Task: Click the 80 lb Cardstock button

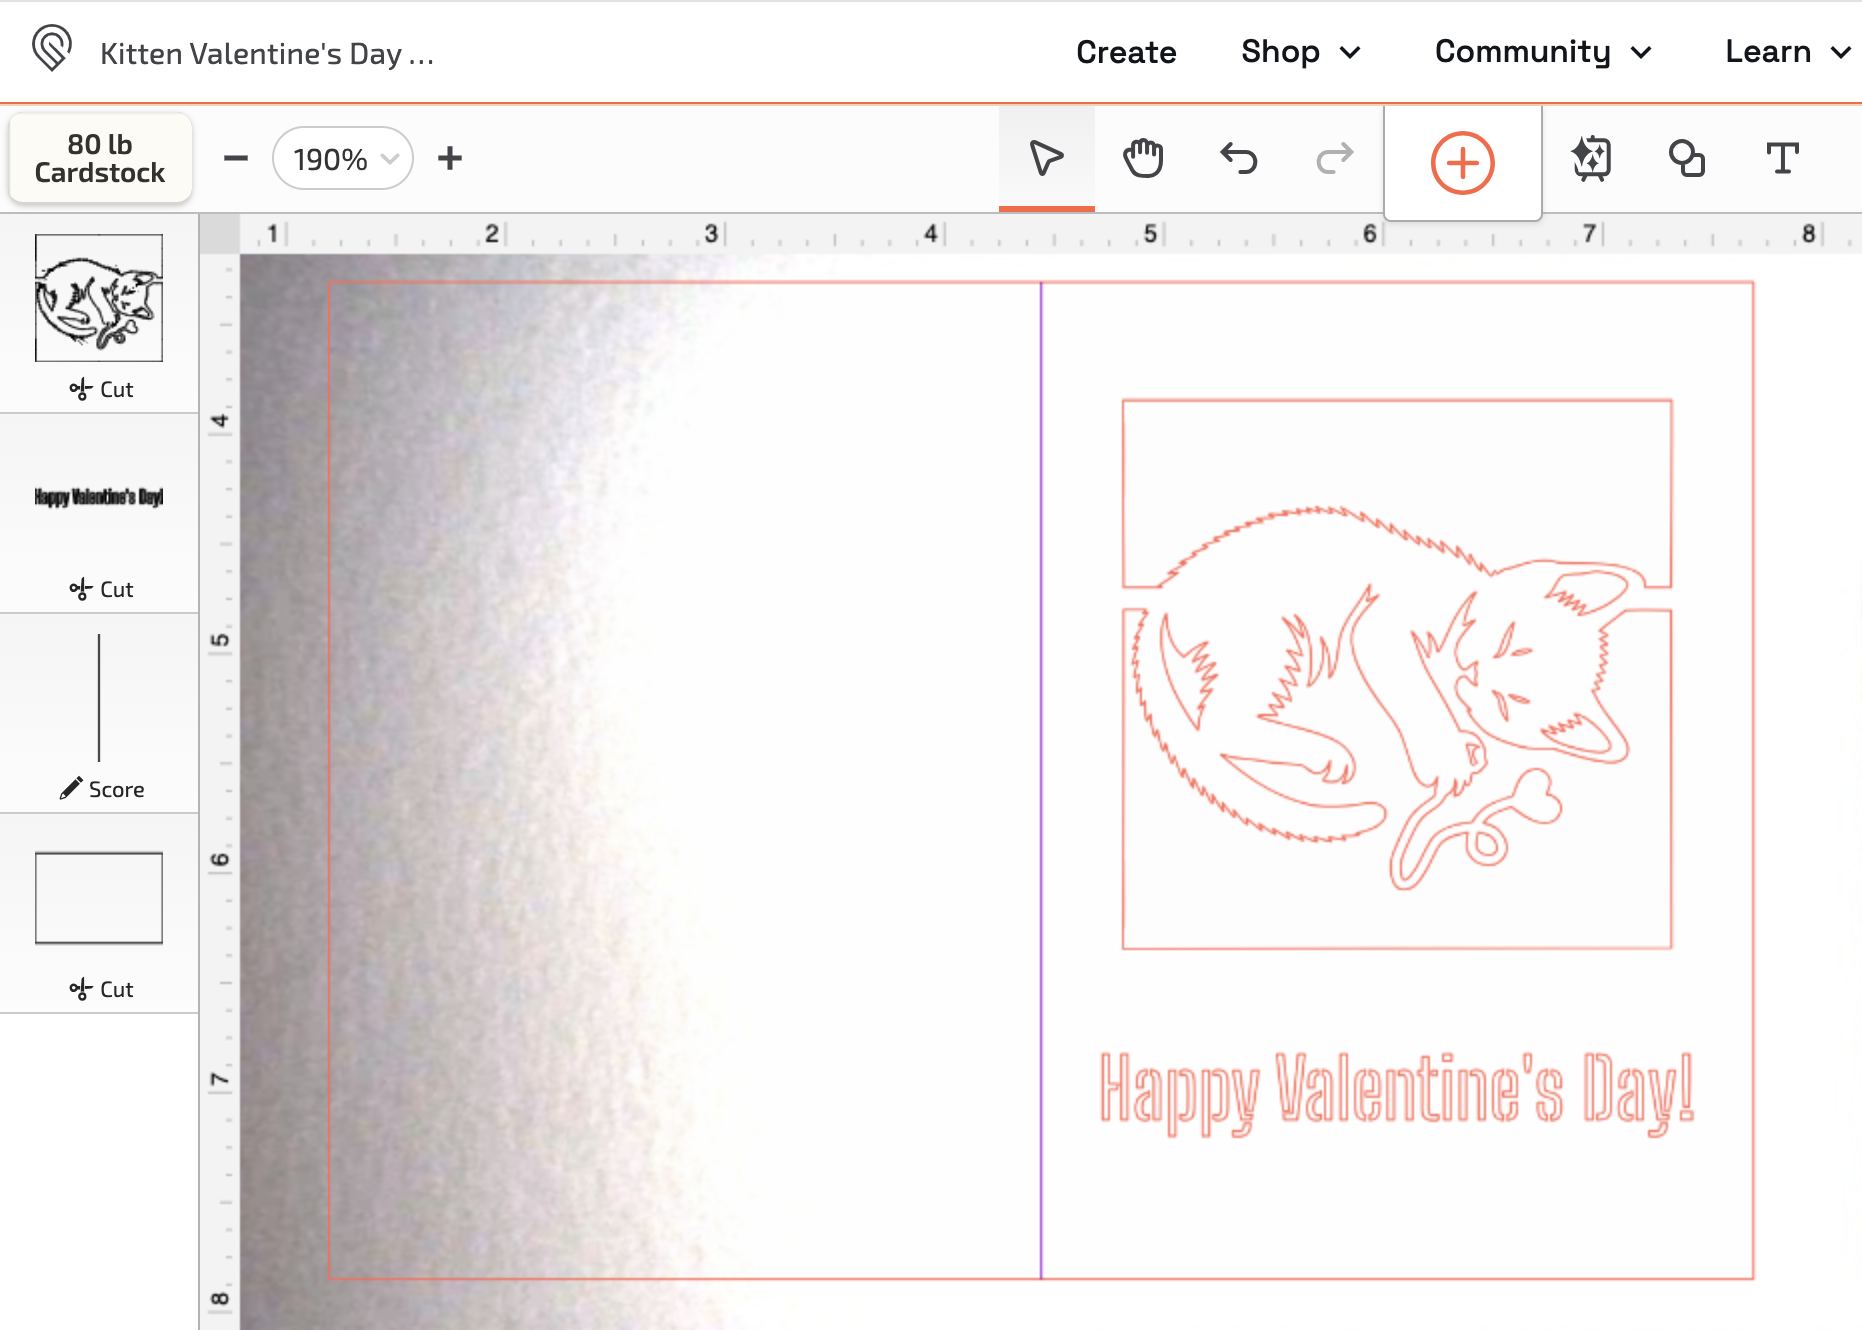Action: tap(100, 157)
